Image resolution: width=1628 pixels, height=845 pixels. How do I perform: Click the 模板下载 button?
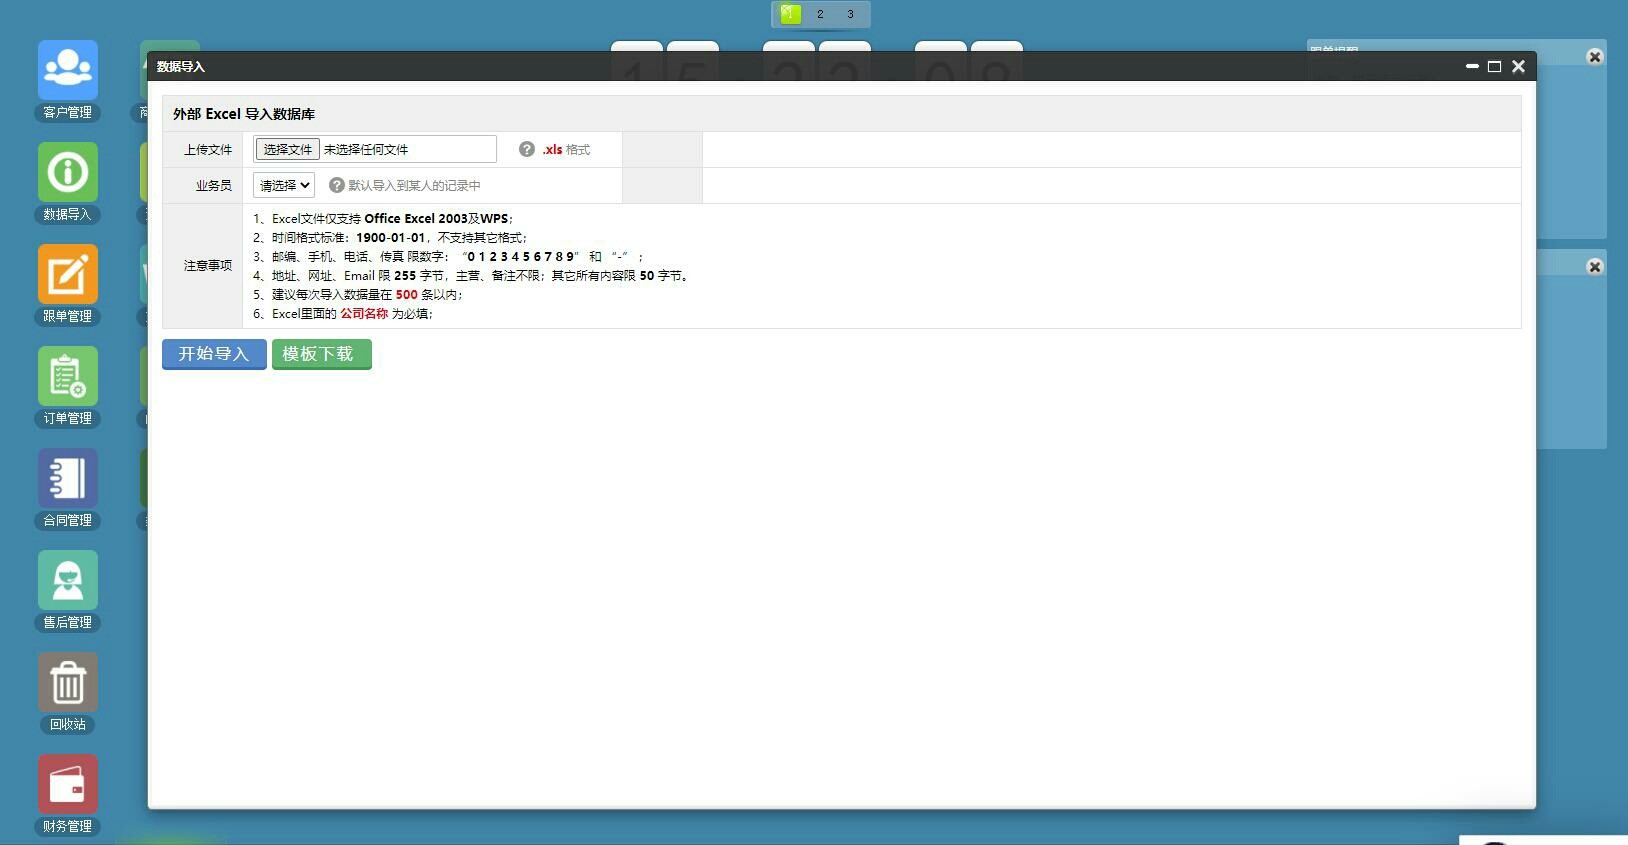[321, 354]
